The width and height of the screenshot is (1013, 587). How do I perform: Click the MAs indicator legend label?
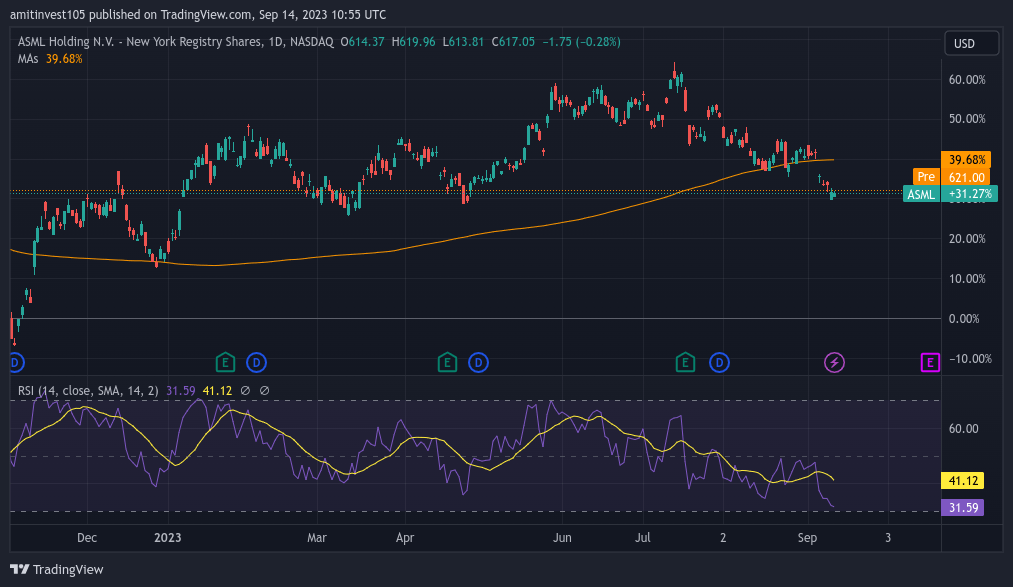pyautogui.click(x=28, y=59)
